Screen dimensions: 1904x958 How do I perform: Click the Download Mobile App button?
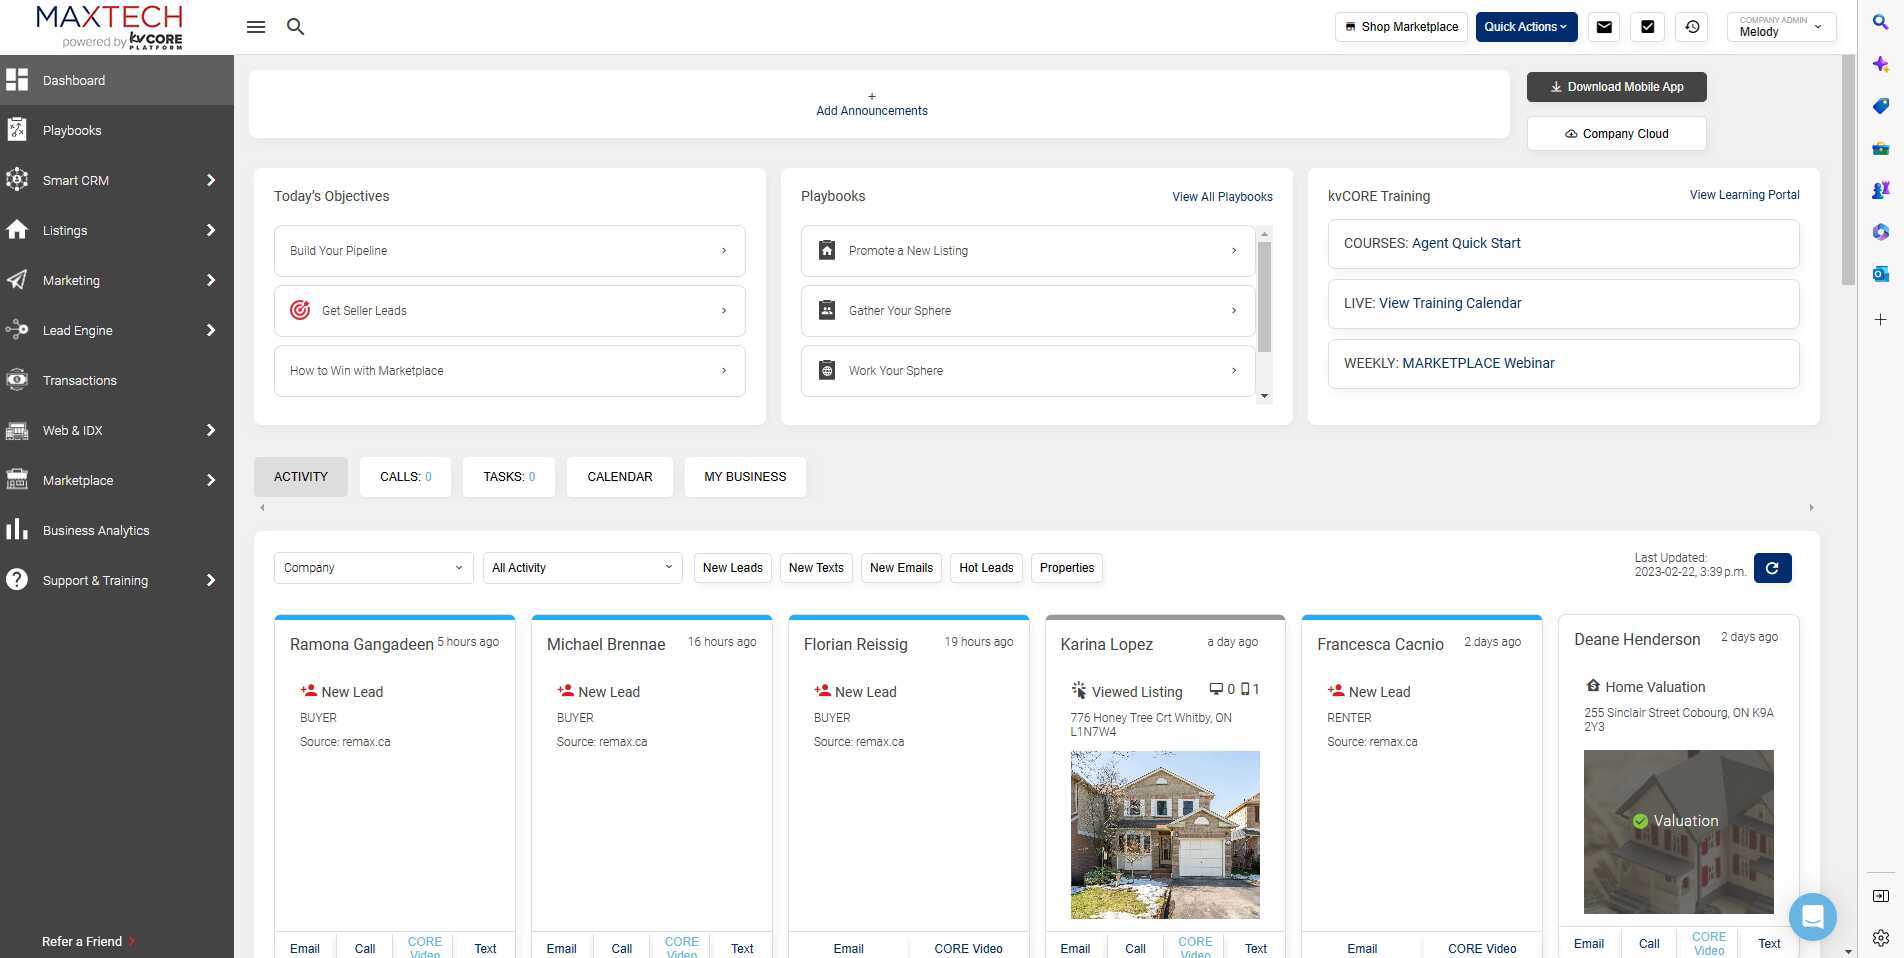pyautogui.click(x=1616, y=87)
